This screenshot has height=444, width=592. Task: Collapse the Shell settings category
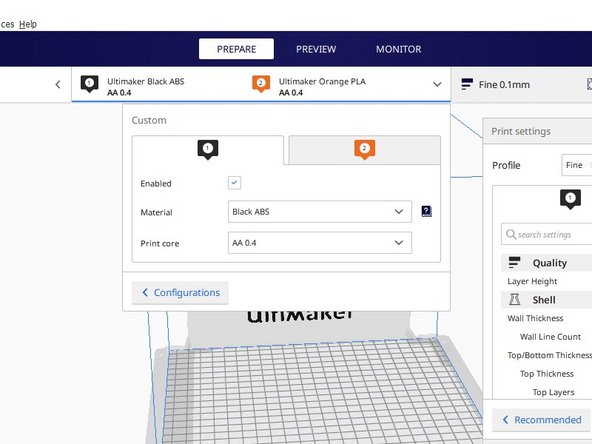[x=546, y=300]
